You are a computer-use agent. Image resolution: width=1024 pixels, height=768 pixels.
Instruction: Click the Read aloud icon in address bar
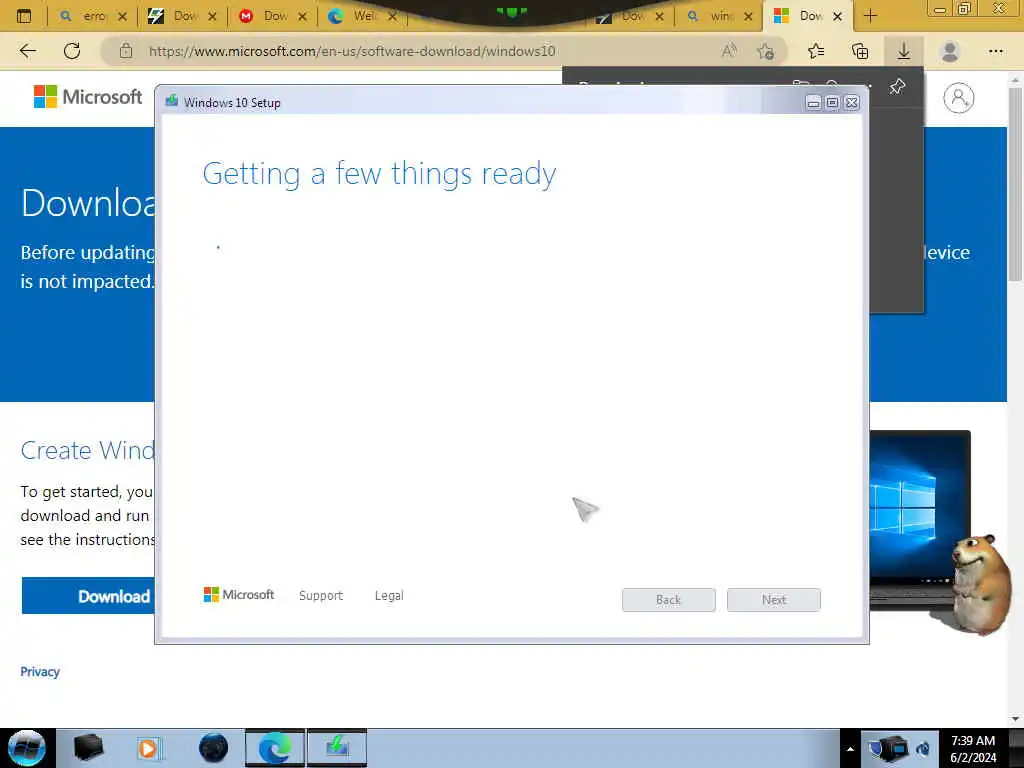(x=729, y=51)
